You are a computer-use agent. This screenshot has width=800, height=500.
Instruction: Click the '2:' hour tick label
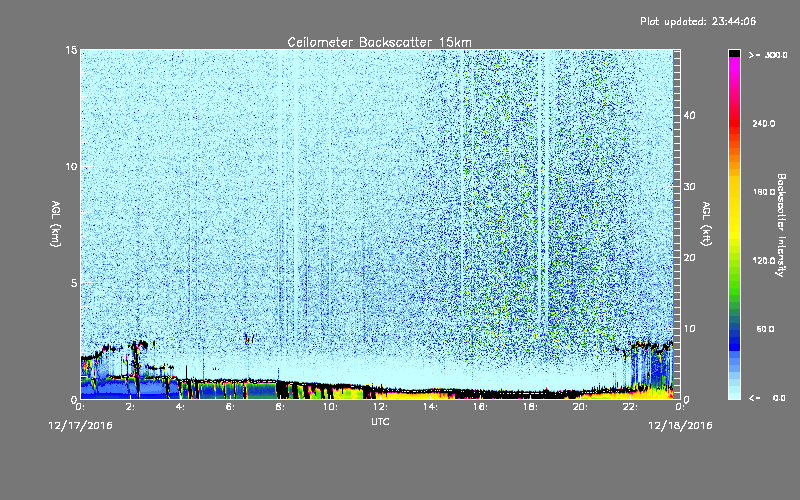point(131,407)
